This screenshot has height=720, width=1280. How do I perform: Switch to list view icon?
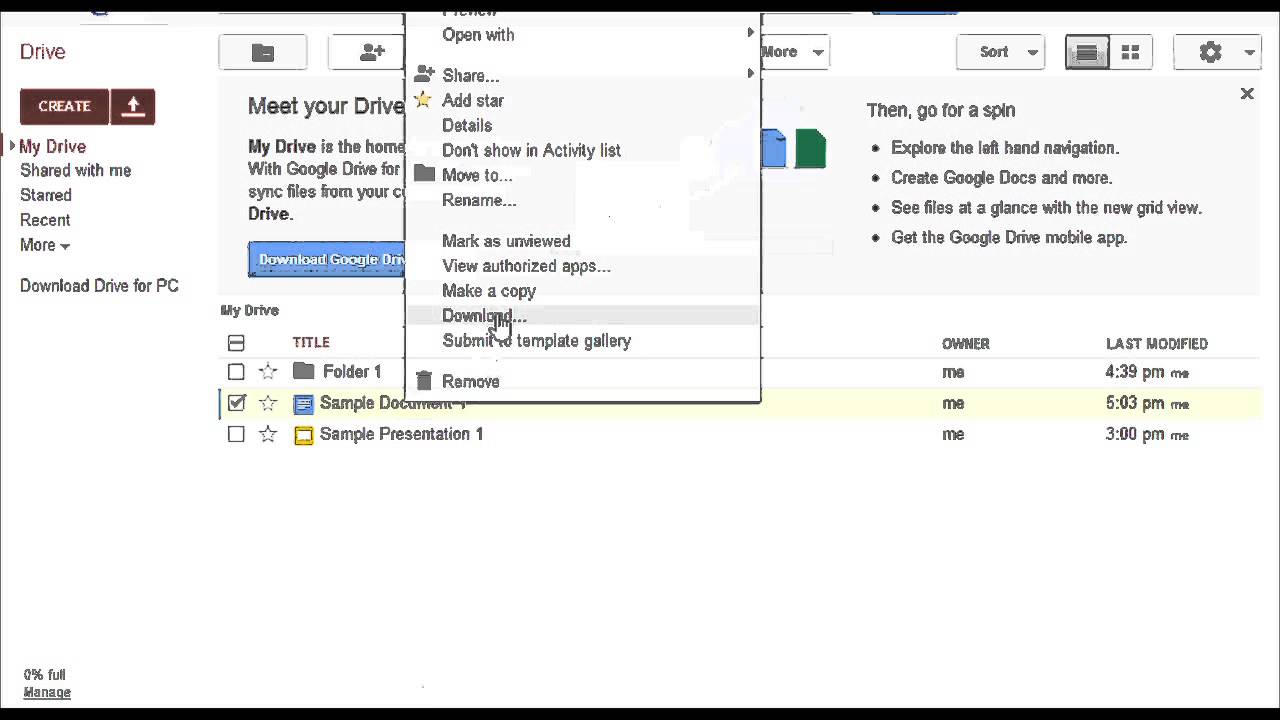(x=1087, y=53)
